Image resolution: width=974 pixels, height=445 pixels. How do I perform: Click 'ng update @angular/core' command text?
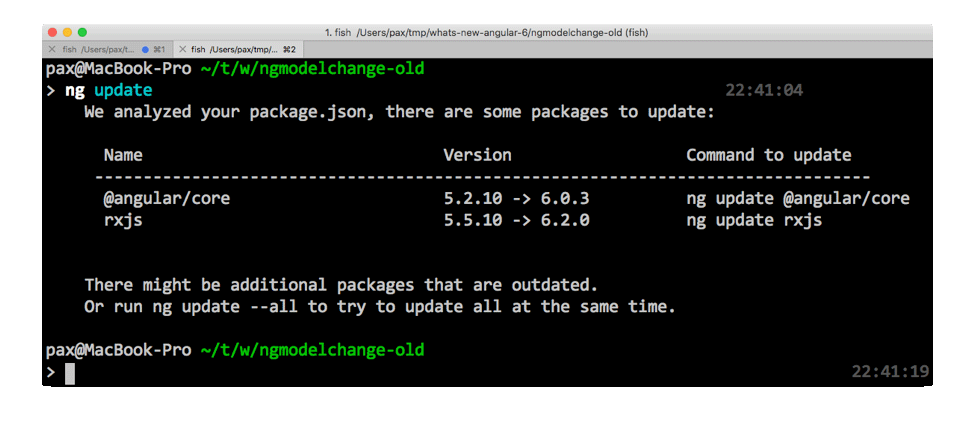tap(798, 199)
